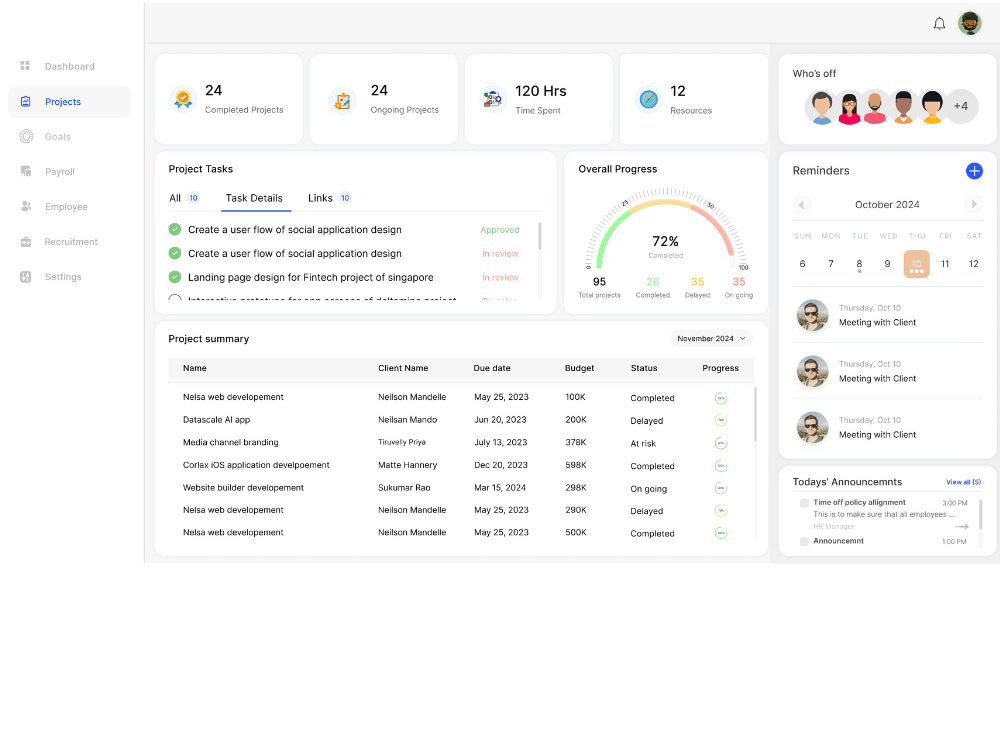Click client name Tiruvelly Priya
The width and height of the screenshot is (1000, 750).
click(402, 443)
